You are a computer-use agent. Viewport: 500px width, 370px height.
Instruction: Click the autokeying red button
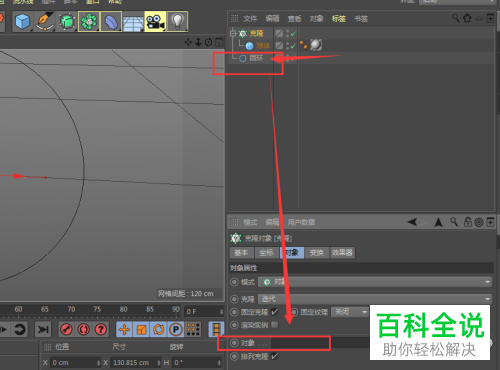click(83, 329)
